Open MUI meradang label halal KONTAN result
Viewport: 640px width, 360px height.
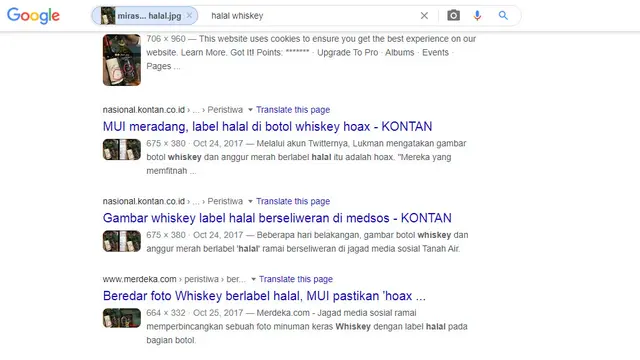tap(267, 127)
